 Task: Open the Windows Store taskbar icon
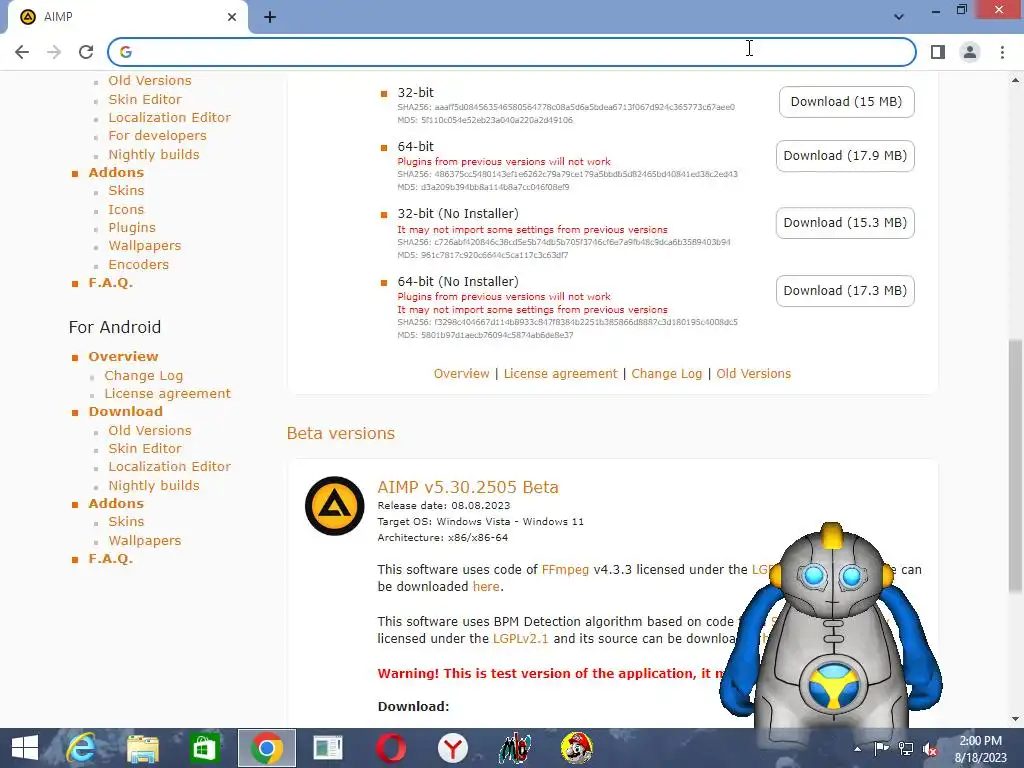click(204, 748)
